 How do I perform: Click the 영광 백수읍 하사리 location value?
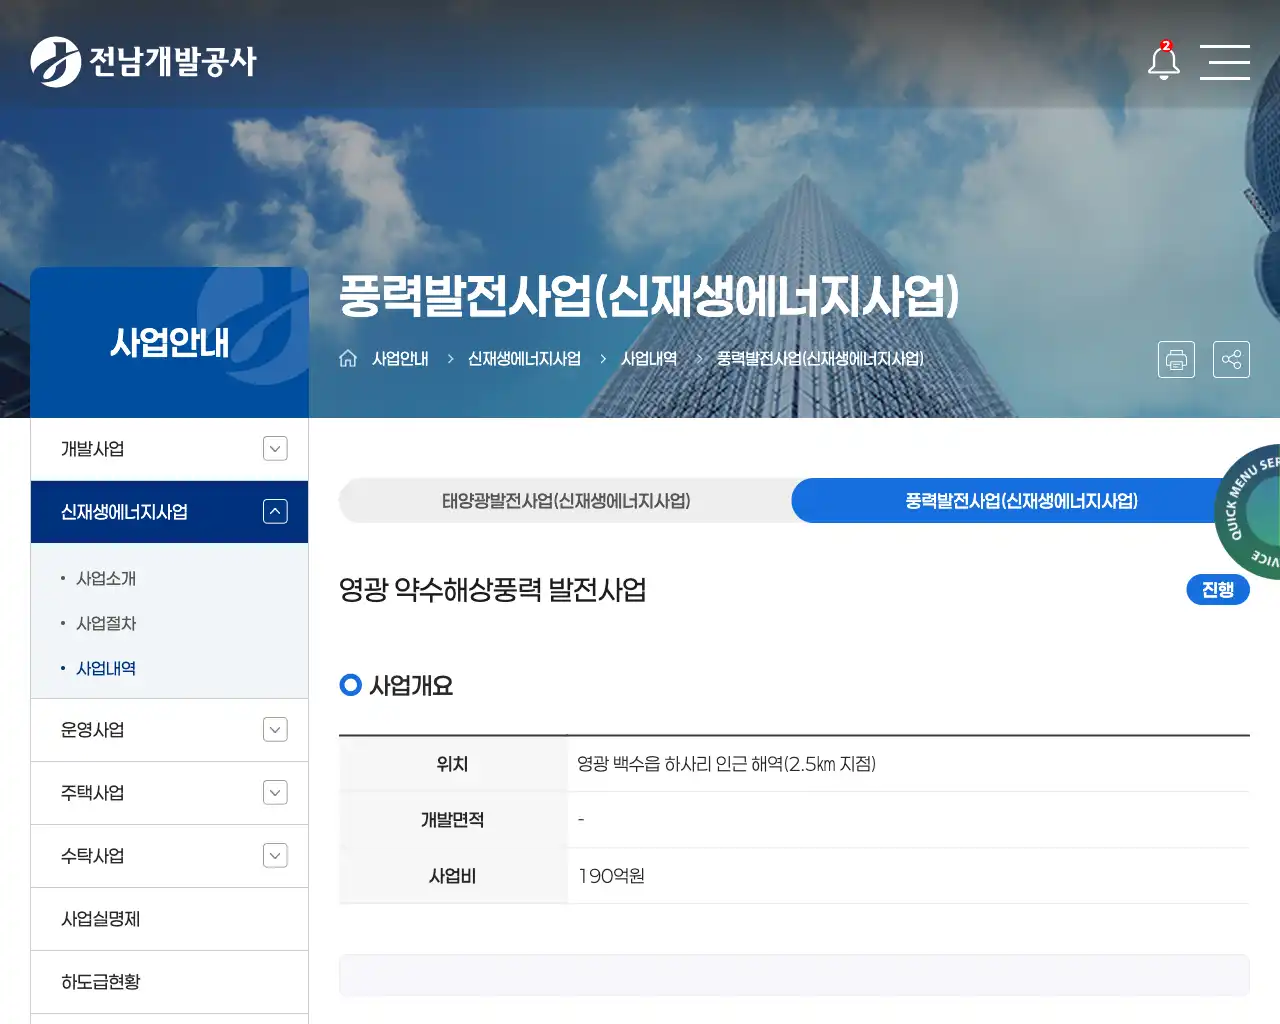pos(726,764)
